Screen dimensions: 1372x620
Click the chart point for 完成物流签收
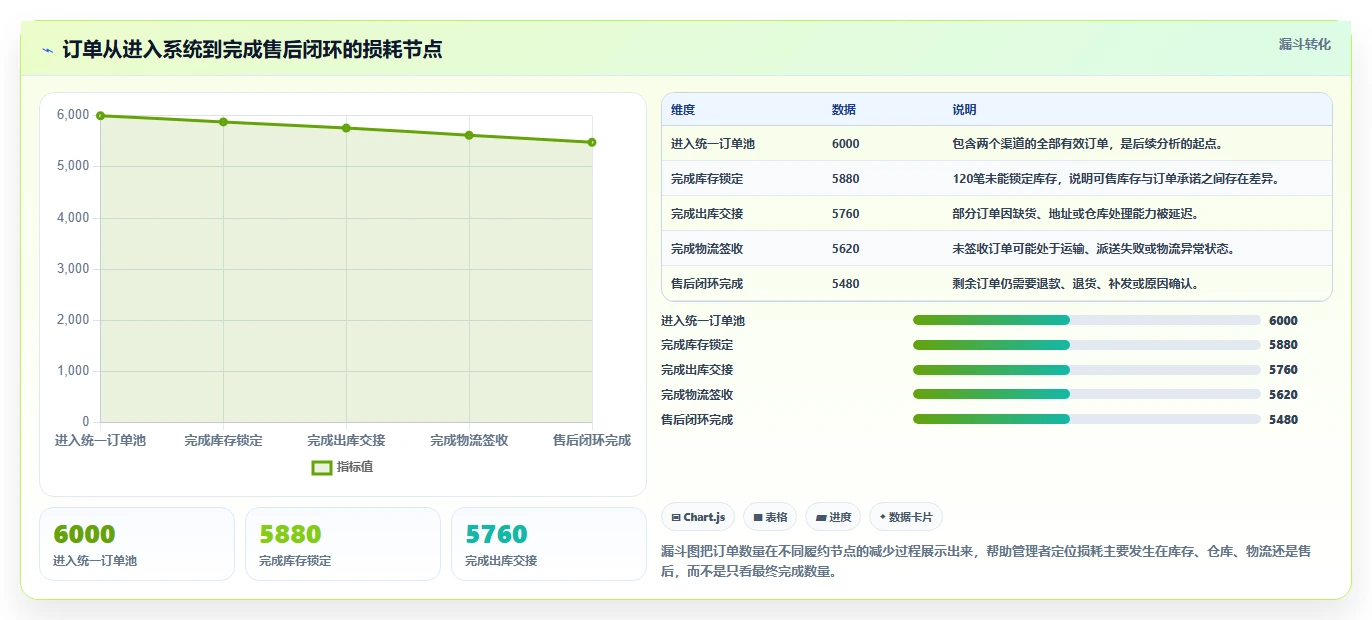pos(469,135)
